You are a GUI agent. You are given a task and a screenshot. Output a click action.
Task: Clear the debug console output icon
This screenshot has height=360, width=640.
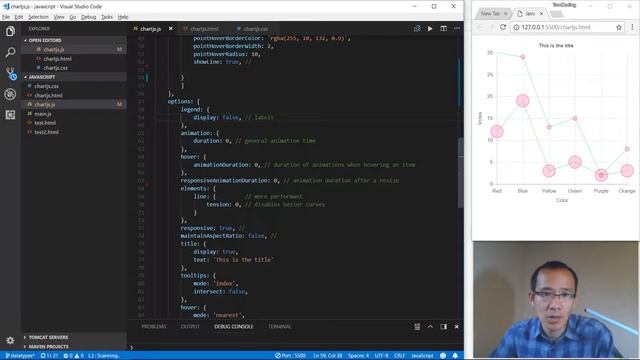point(417,327)
